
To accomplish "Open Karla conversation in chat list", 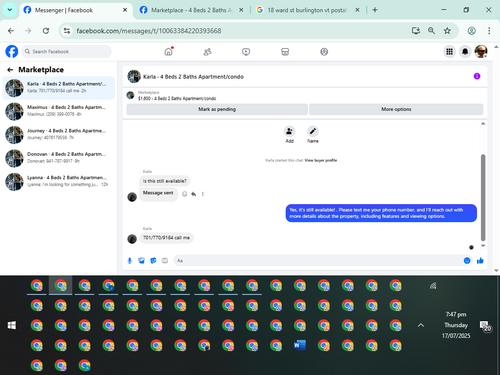I will (x=59, y=88).
